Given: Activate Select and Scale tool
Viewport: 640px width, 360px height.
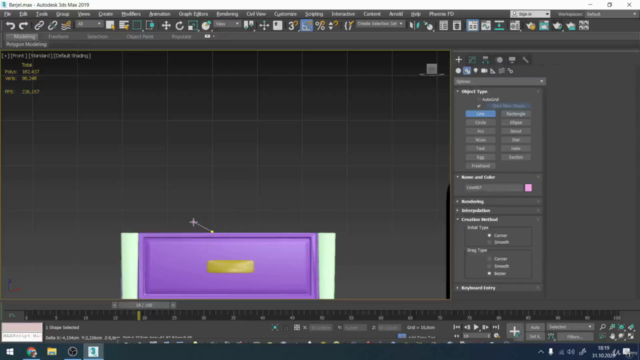Looking at the screenshot, I should (x=193, y=26).
